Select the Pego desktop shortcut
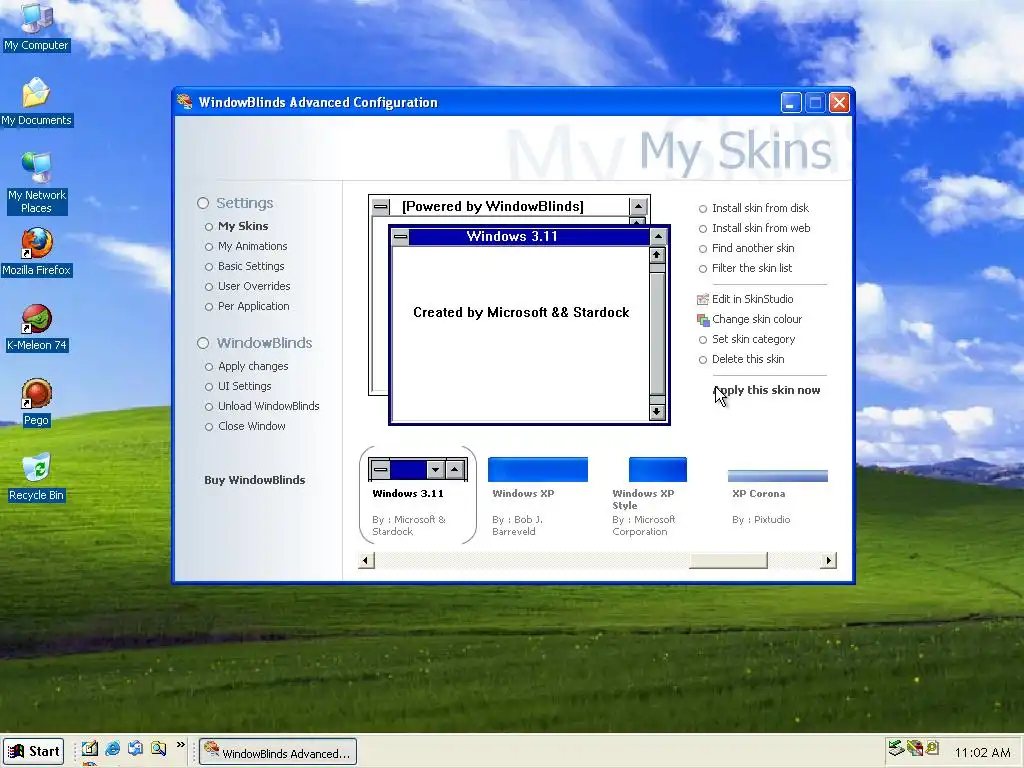The image size is (1024, 768). pyautogui.click(x=36, y=402)
